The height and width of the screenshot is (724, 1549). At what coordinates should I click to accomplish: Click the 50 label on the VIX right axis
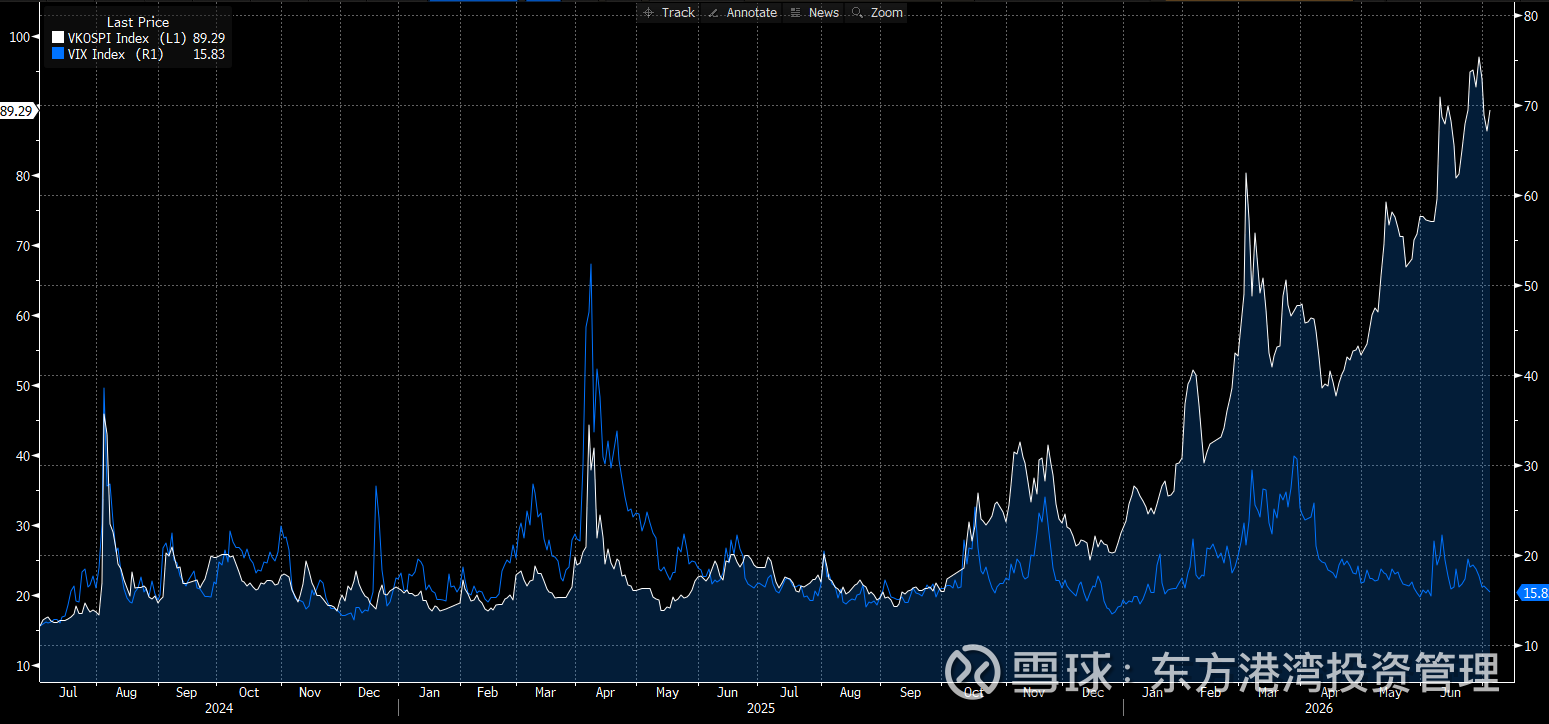click(1530, 285)
